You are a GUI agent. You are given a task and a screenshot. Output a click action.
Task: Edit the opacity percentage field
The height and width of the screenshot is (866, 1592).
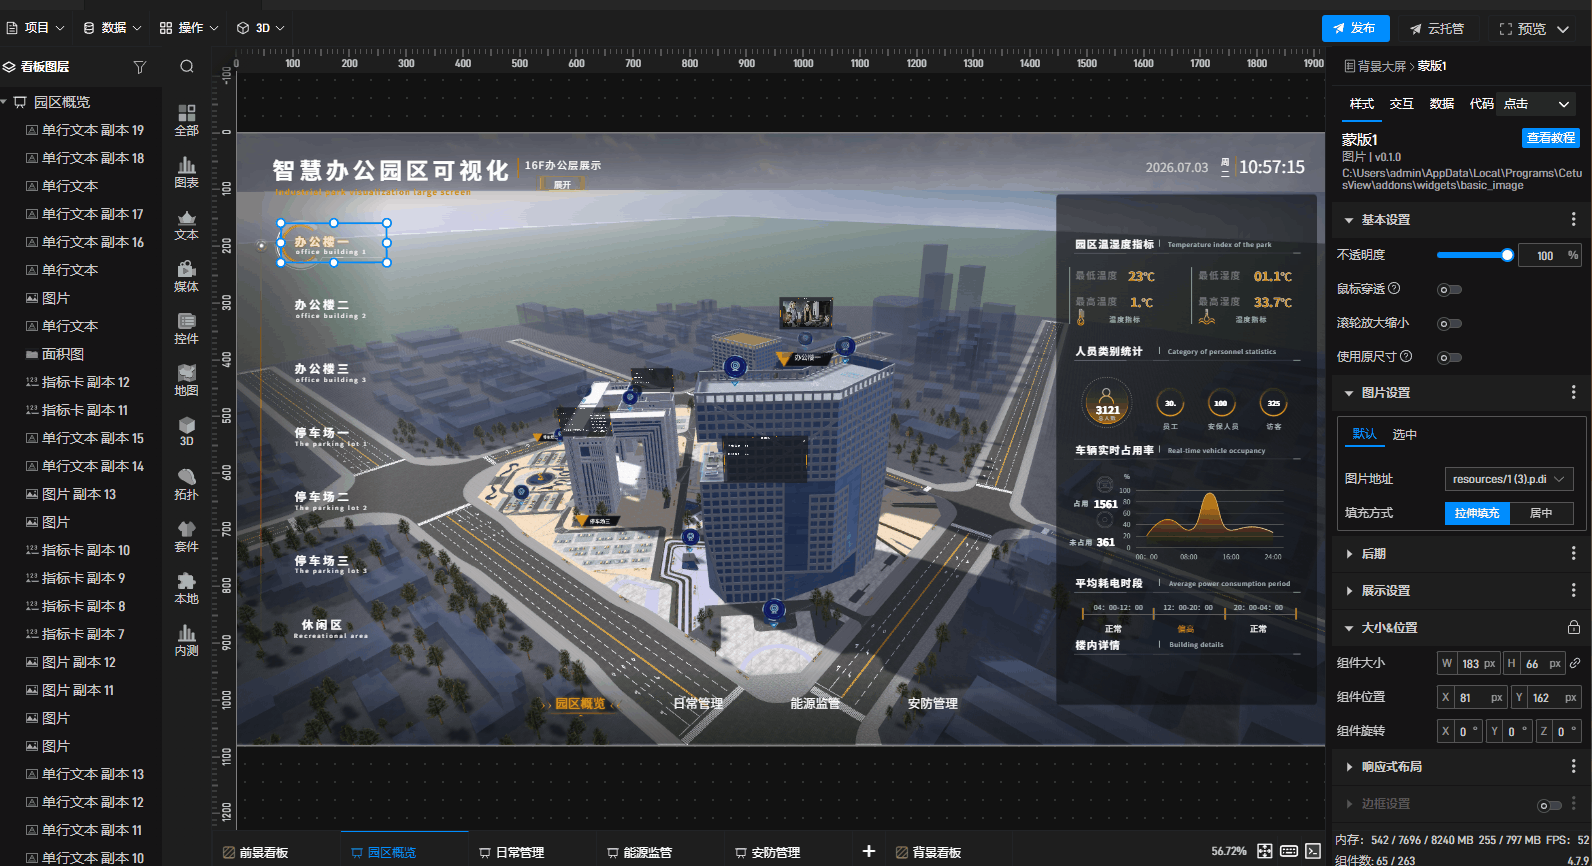[x=1550, y=255]
